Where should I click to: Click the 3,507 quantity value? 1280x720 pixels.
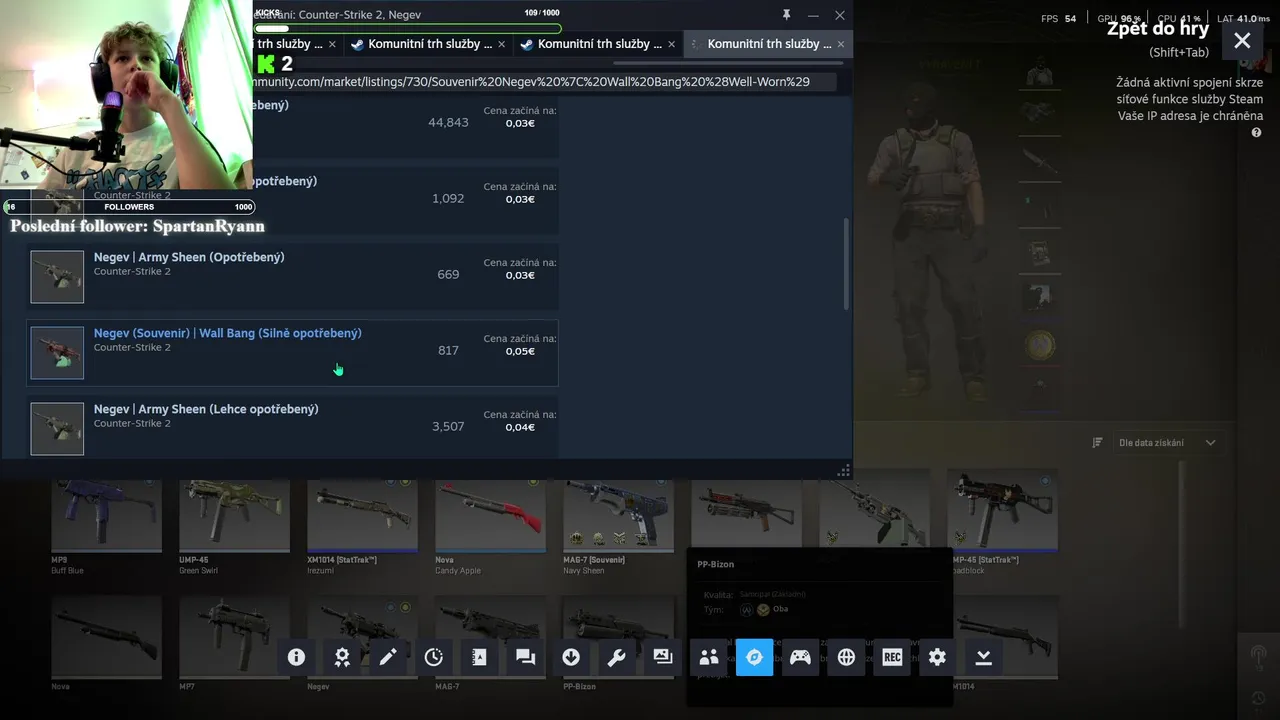[448, 426]
